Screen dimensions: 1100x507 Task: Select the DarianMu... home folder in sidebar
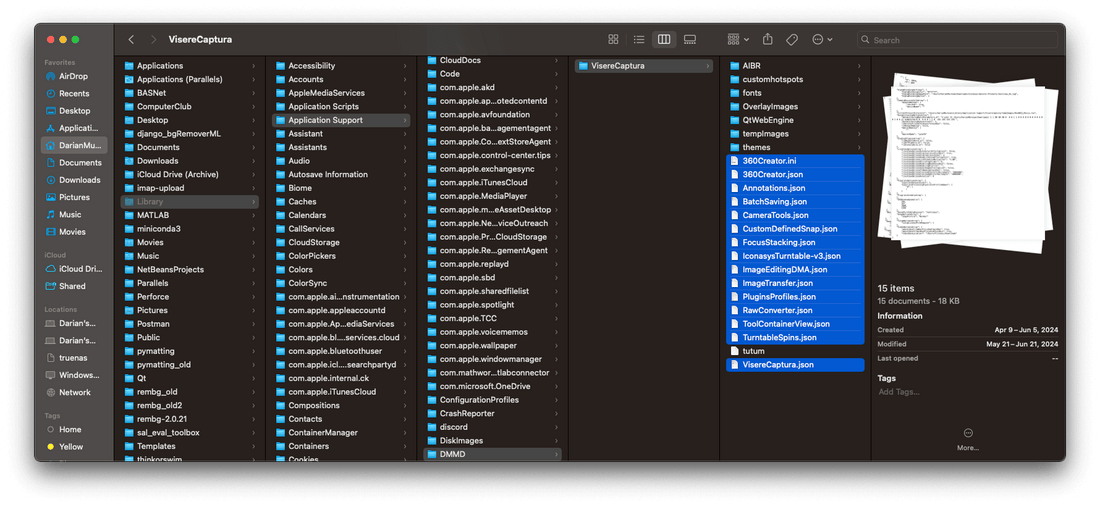click(x=74, y=145)
